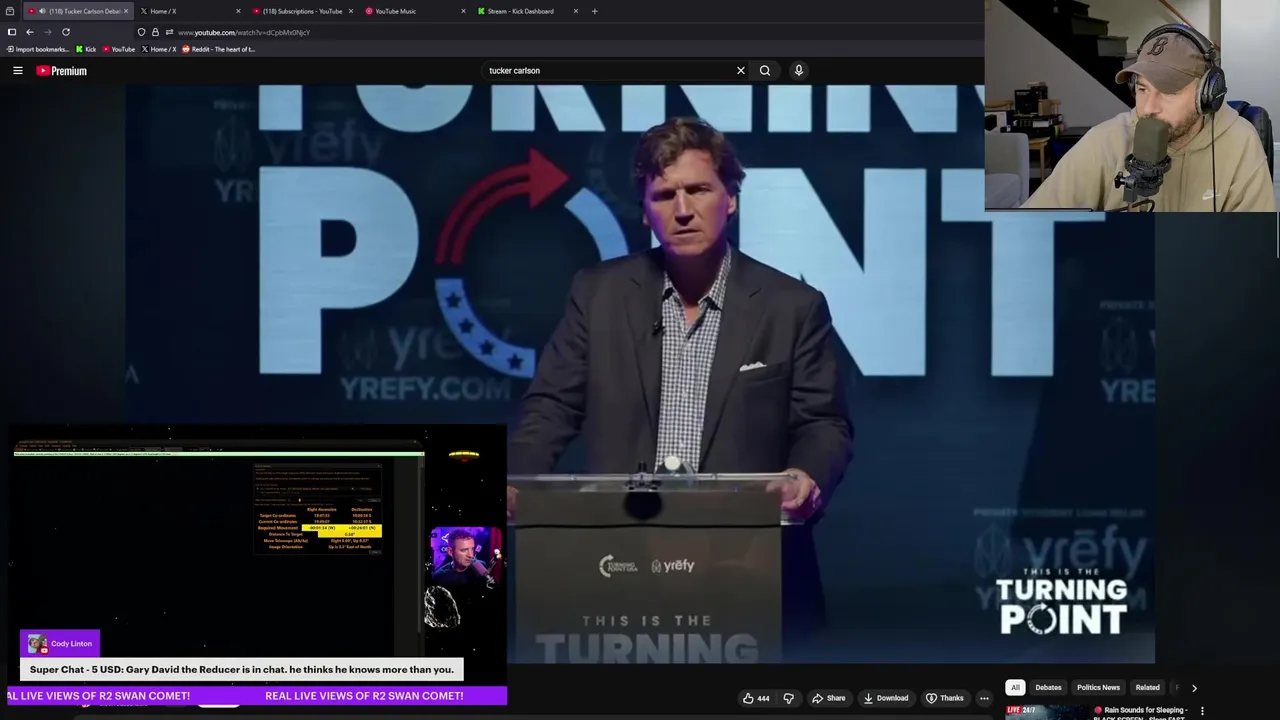Open the YouTube bookmark
The height and width of the screenshot is (720, 1280).
coord(119,49)
